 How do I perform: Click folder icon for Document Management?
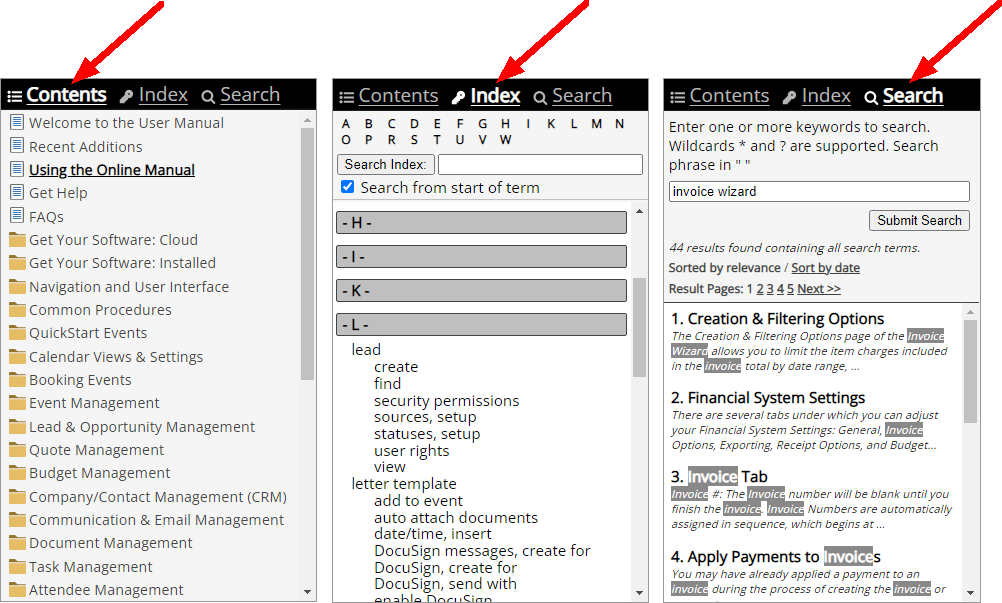coord(17,543)
